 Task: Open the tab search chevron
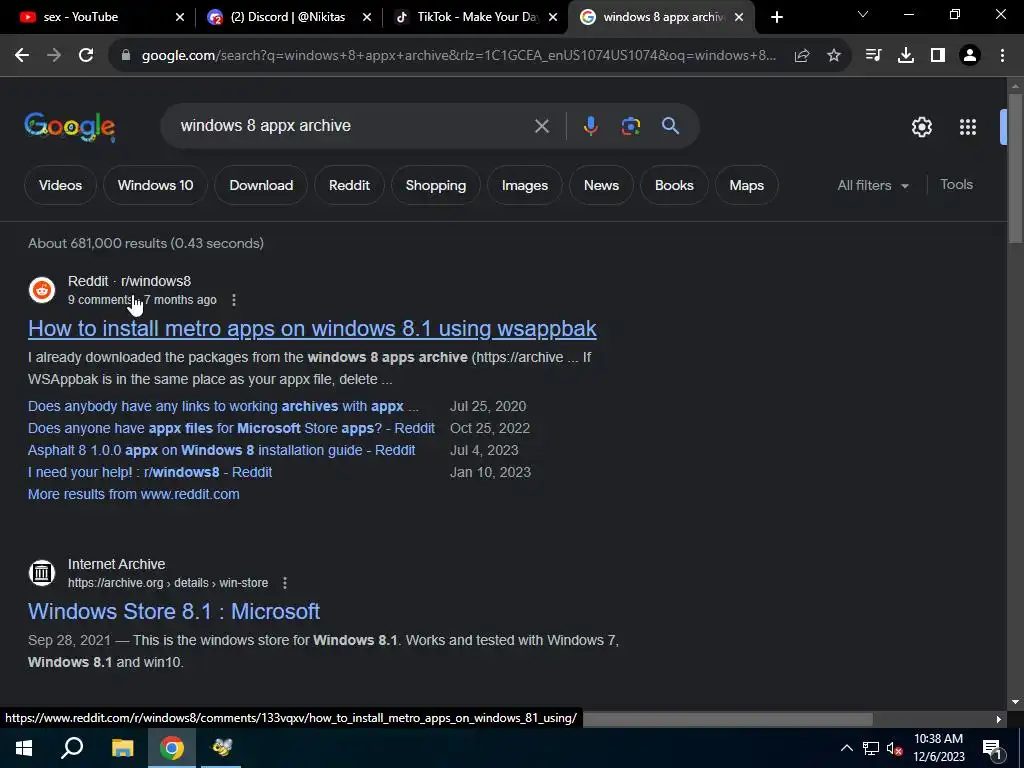(863, 14)
